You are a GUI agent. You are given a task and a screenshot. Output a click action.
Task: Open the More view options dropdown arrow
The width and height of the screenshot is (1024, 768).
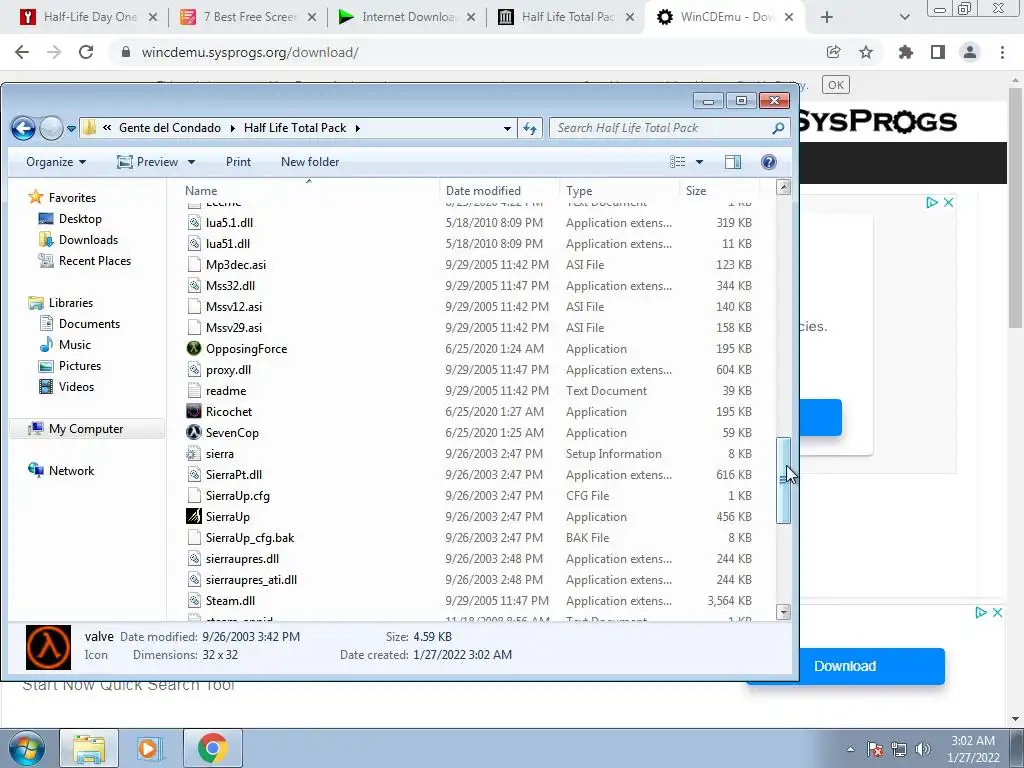point(699,162)
